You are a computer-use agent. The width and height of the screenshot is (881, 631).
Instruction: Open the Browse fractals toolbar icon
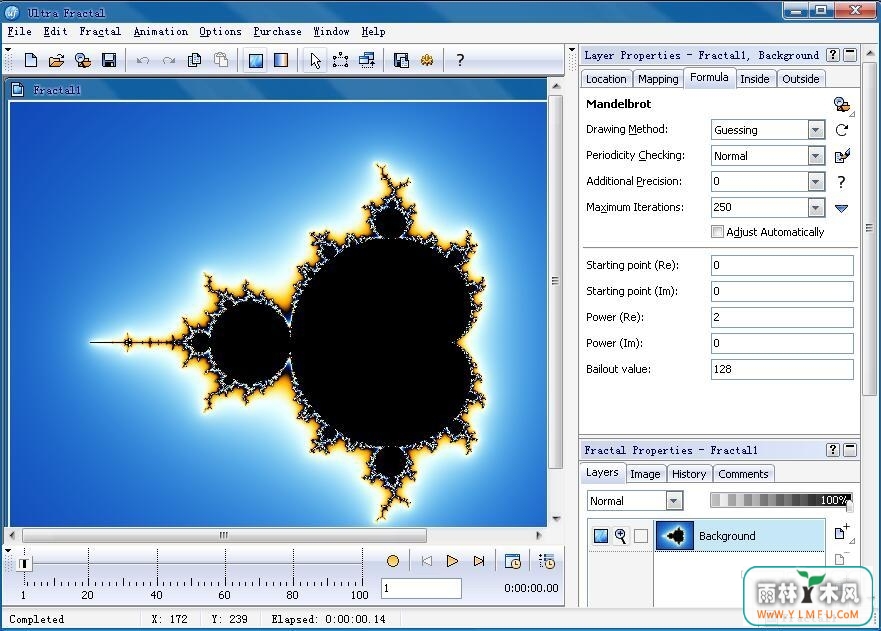click(83, 60)
